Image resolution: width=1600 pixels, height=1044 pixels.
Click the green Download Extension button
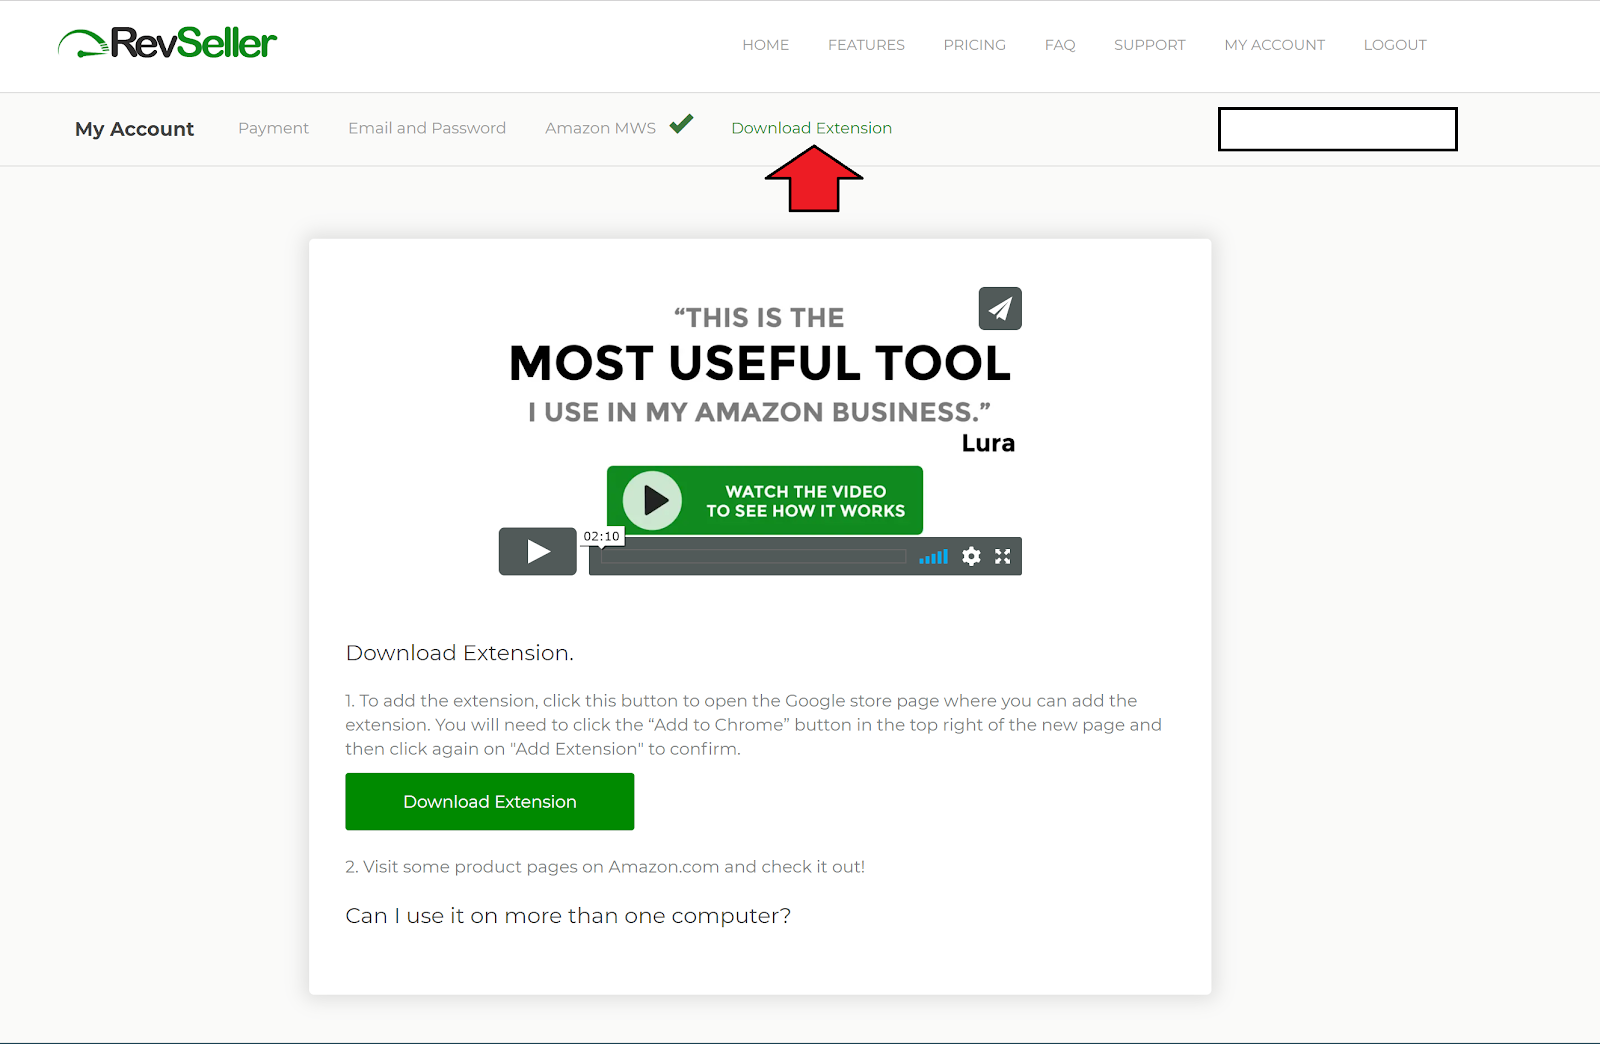click(x=490, y=802)
